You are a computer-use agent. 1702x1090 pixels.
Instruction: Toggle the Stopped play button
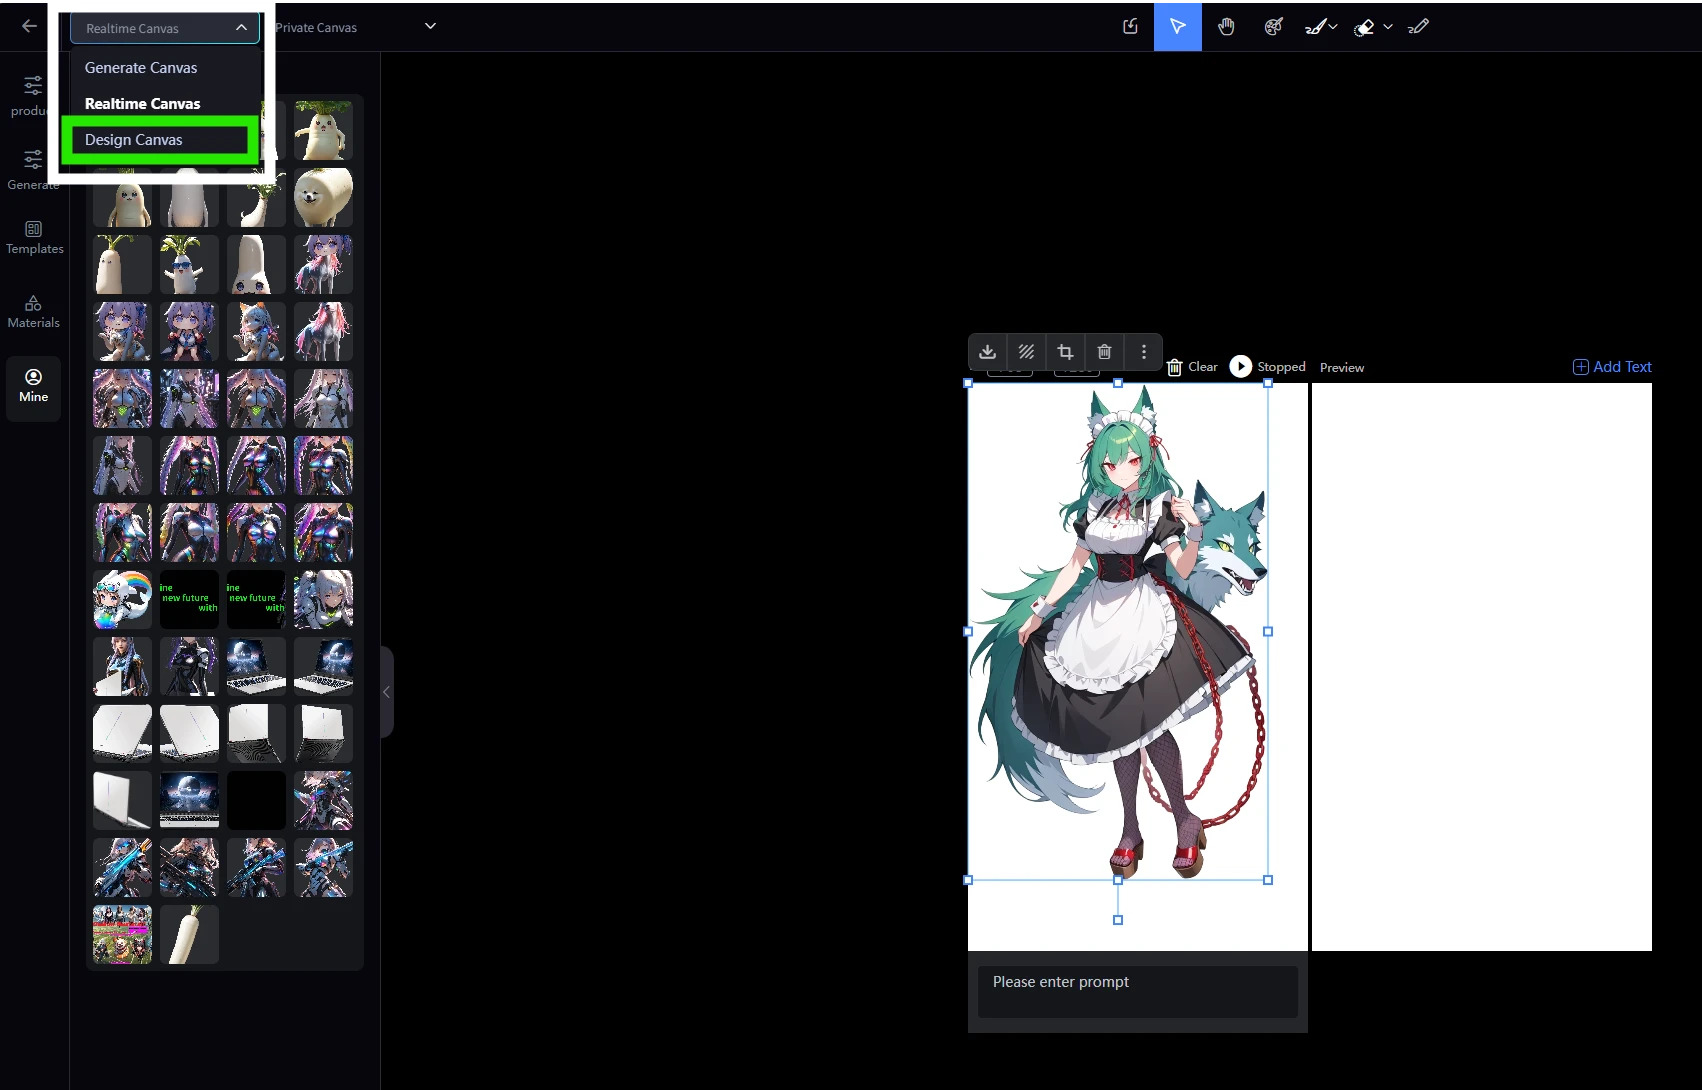(x=1240, y=367)
